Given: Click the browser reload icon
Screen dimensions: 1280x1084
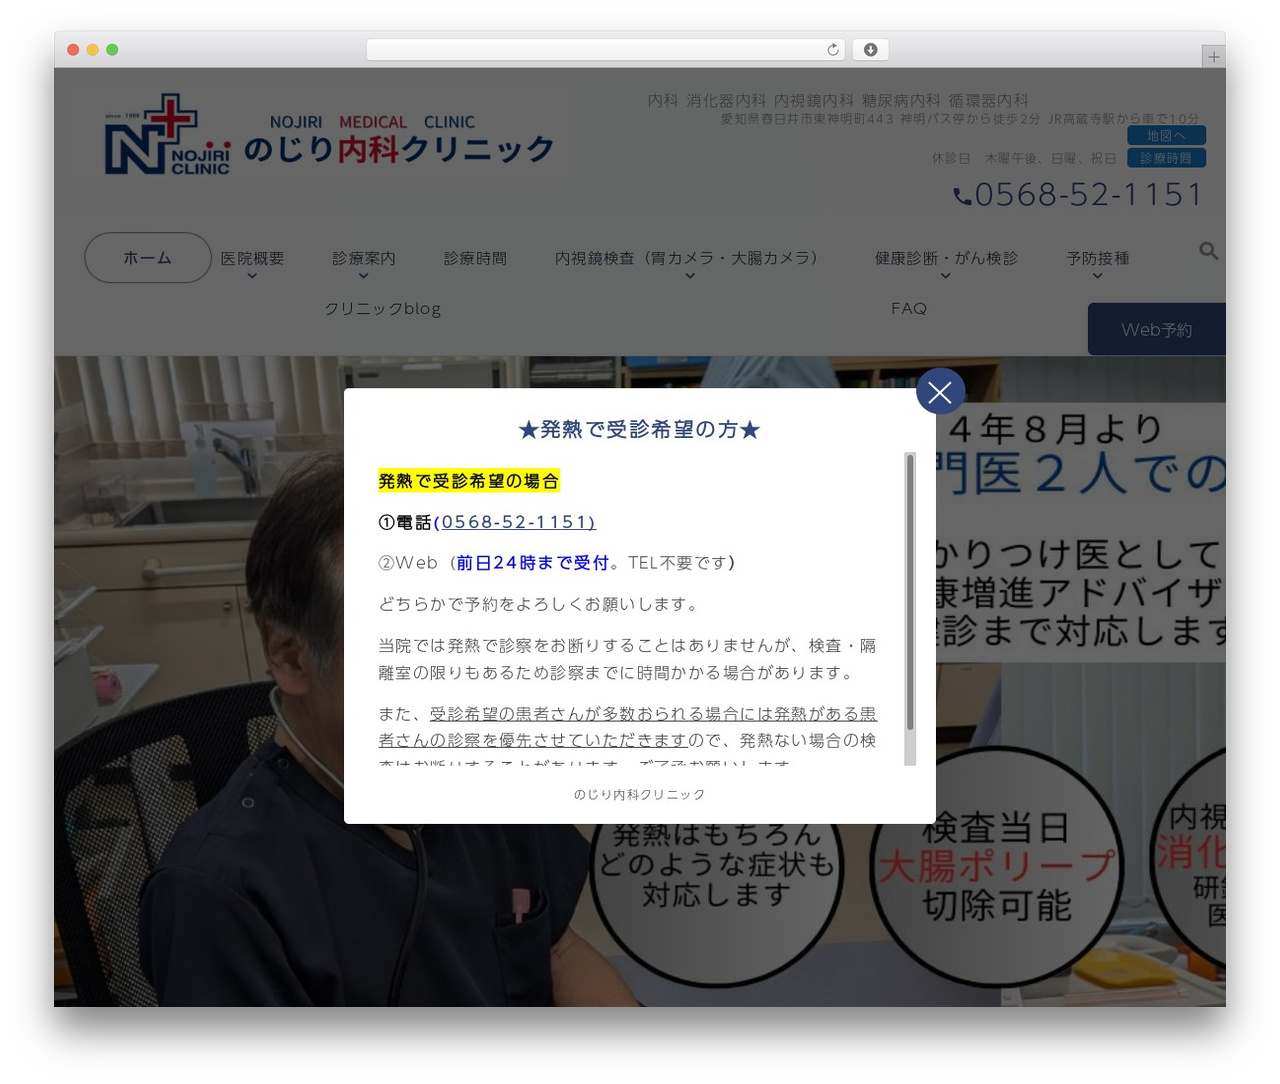Looking at the screenshot, I should pos(832,50).
